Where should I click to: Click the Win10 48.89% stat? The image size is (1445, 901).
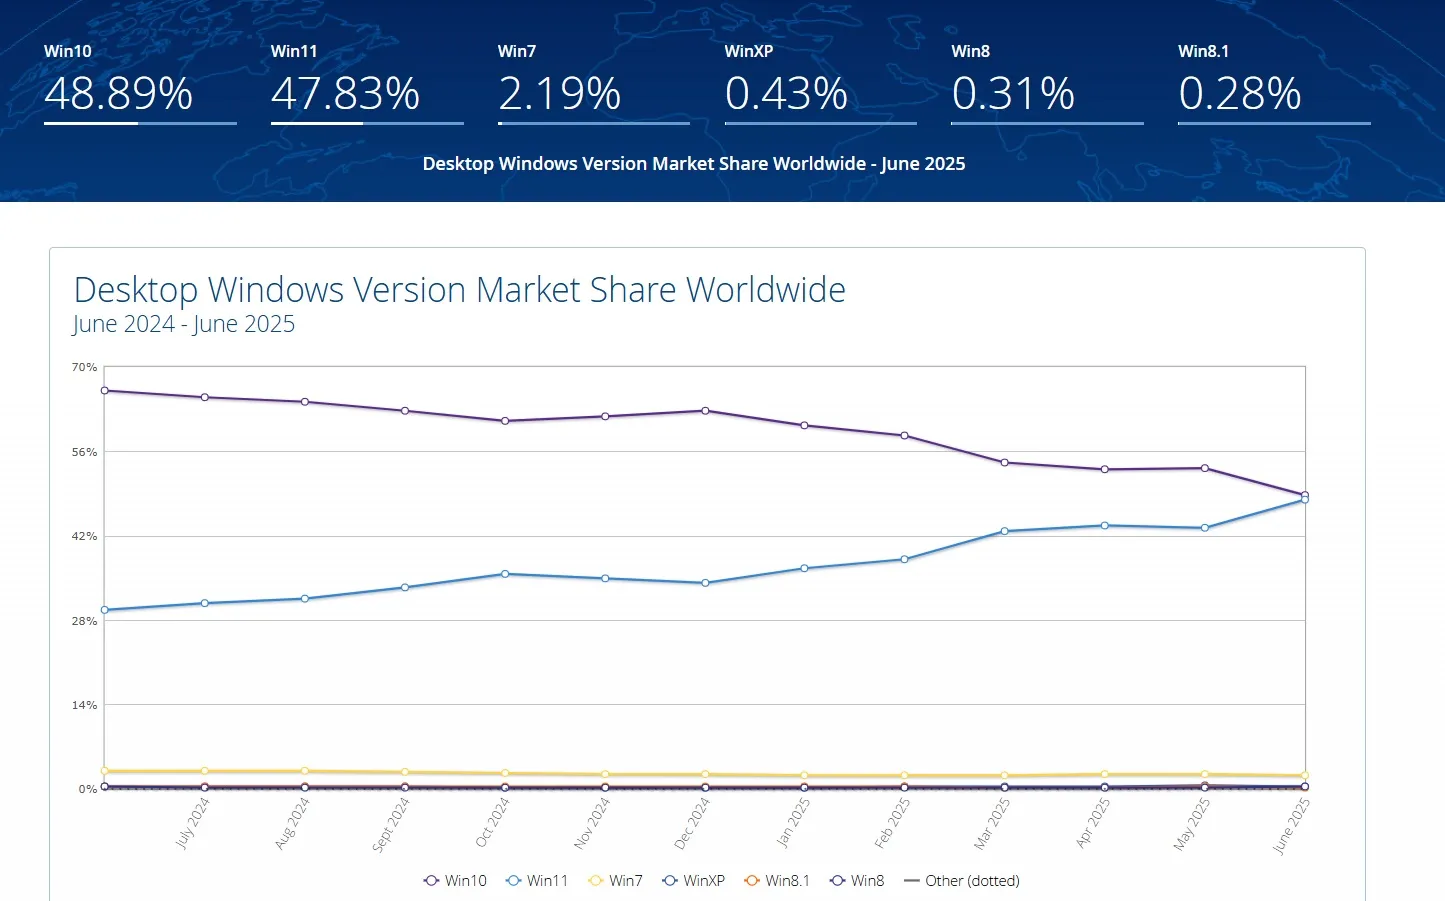(119, 93)
